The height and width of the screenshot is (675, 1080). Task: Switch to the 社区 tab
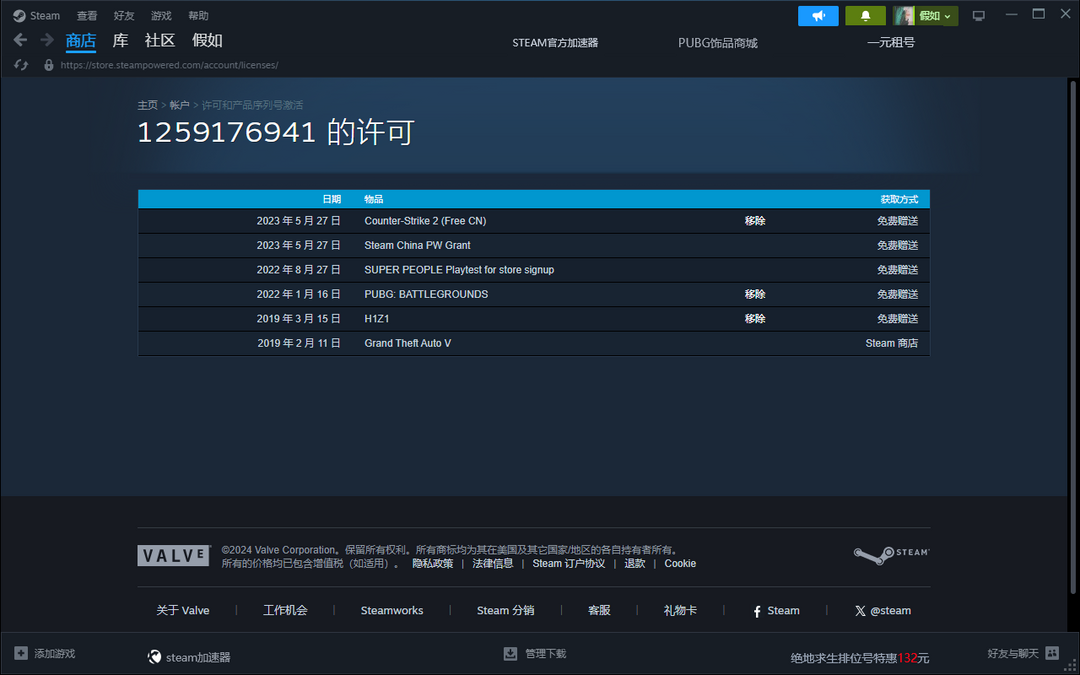pyautogui.click(x=160, y=41)
